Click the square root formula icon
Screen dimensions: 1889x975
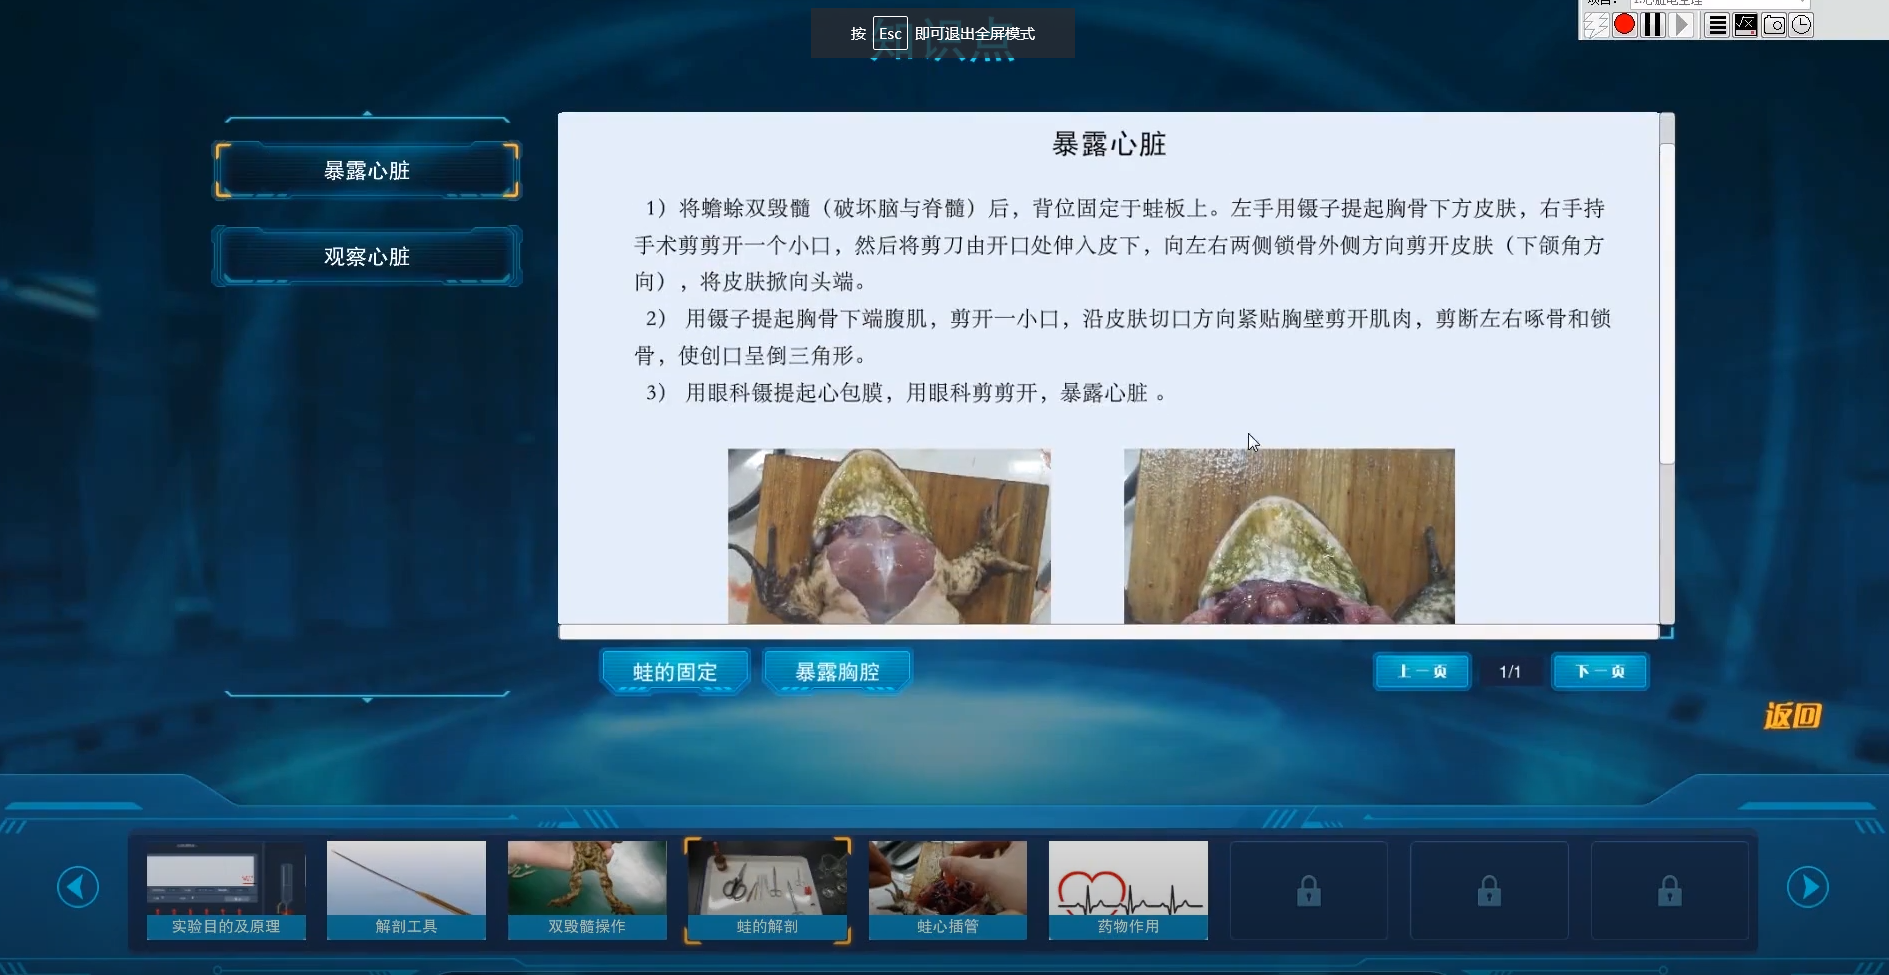point(1746,25)
